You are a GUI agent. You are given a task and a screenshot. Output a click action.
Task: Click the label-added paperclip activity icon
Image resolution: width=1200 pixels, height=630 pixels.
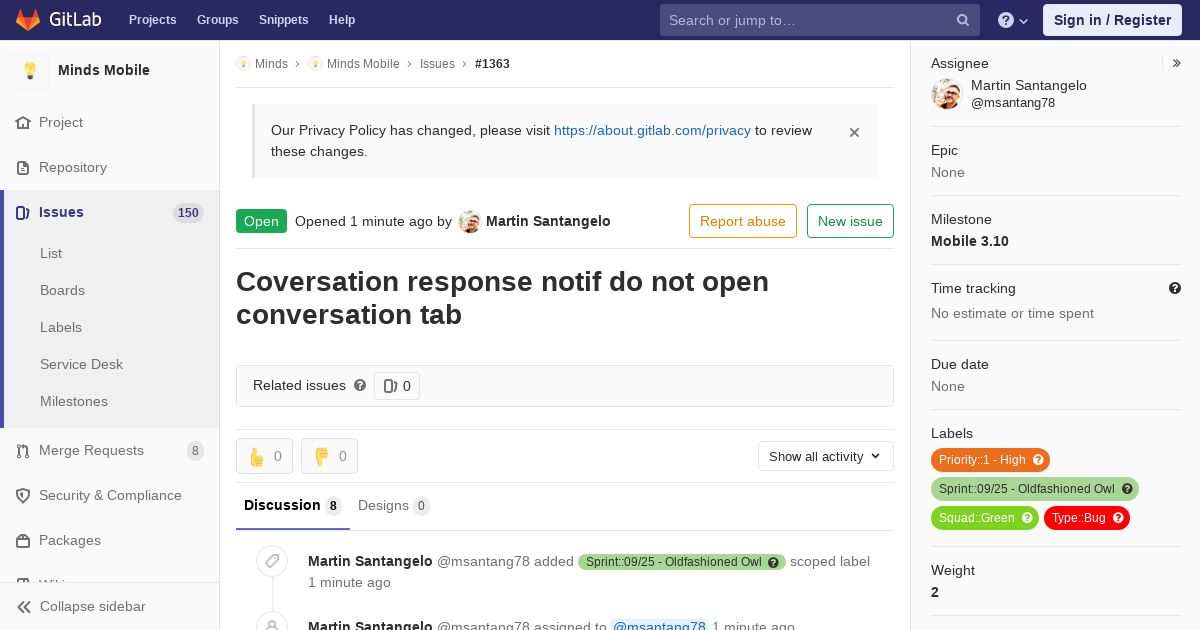tap(272, 562)
